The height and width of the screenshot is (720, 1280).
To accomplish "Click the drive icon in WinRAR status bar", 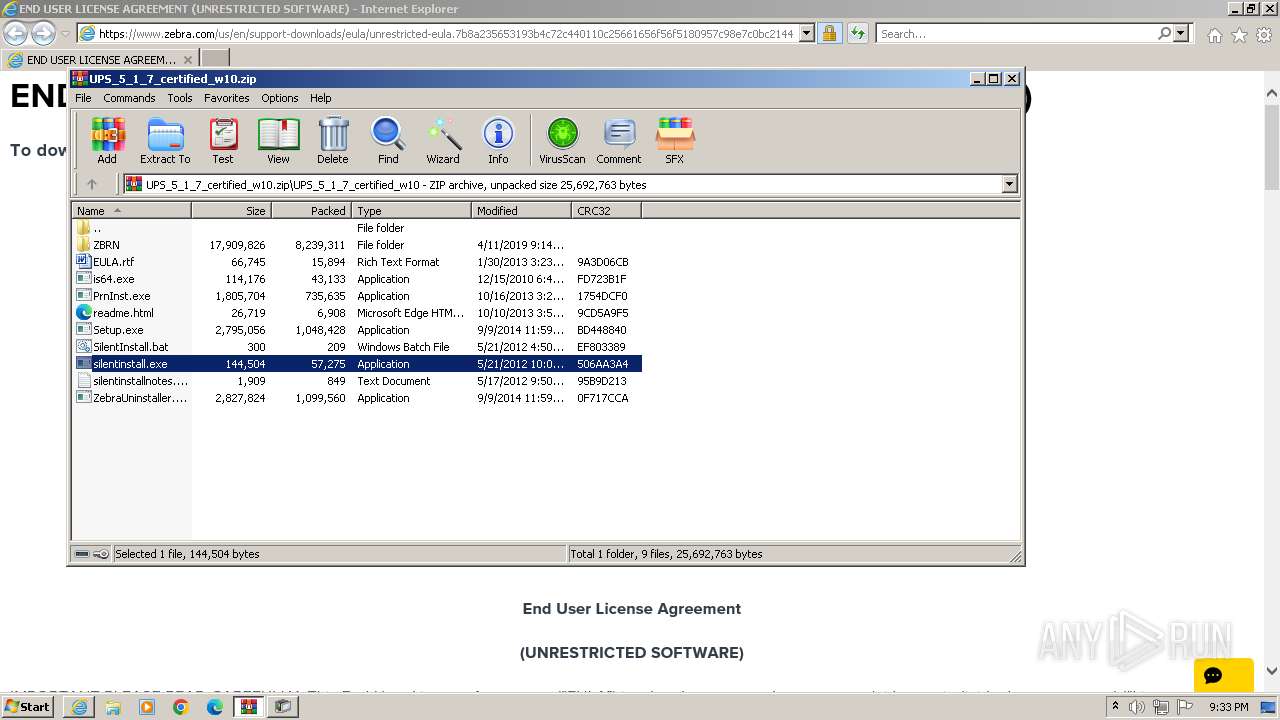I will 82,554.
